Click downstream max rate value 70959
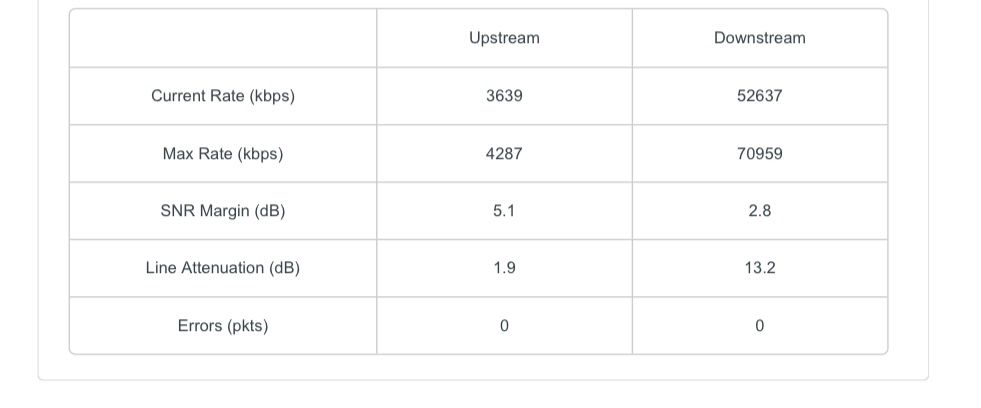Screen dimensions: 981x408 759,154
